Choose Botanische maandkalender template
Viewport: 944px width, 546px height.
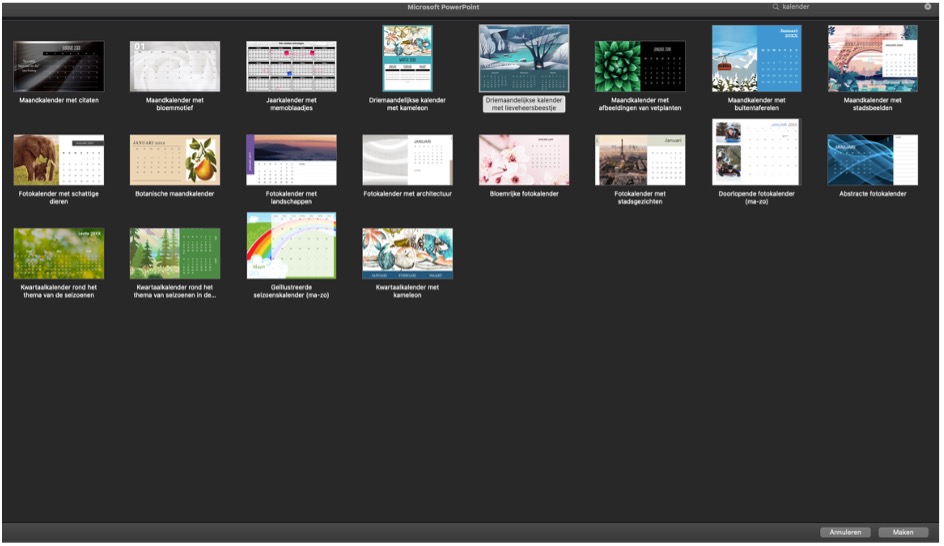[x=174, y=160]
